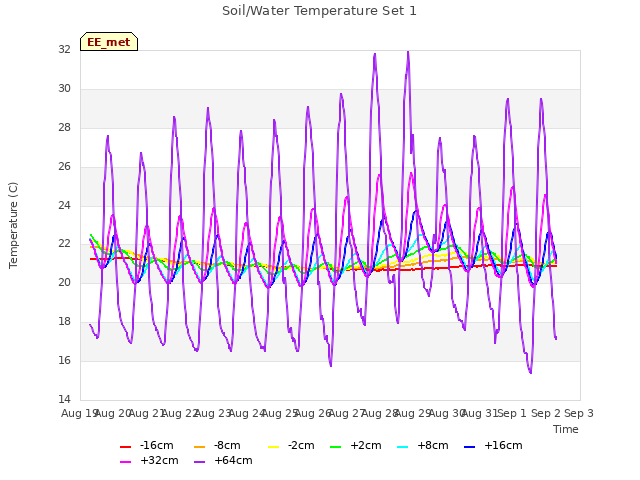Click the Aug 28 x-axis label
Image resolution: width=640 pixels, height=480 pixels.
tap(378, 413)
